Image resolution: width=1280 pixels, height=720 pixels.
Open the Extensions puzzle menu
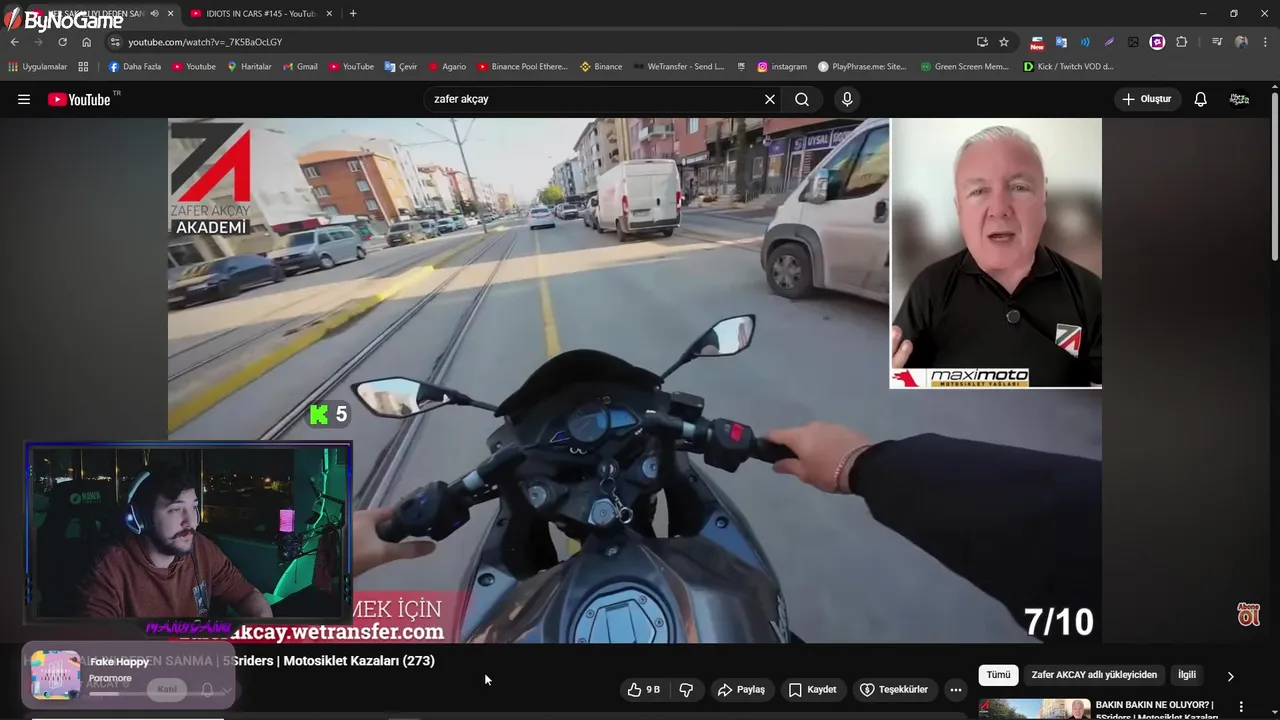[x=1181, y=42]
